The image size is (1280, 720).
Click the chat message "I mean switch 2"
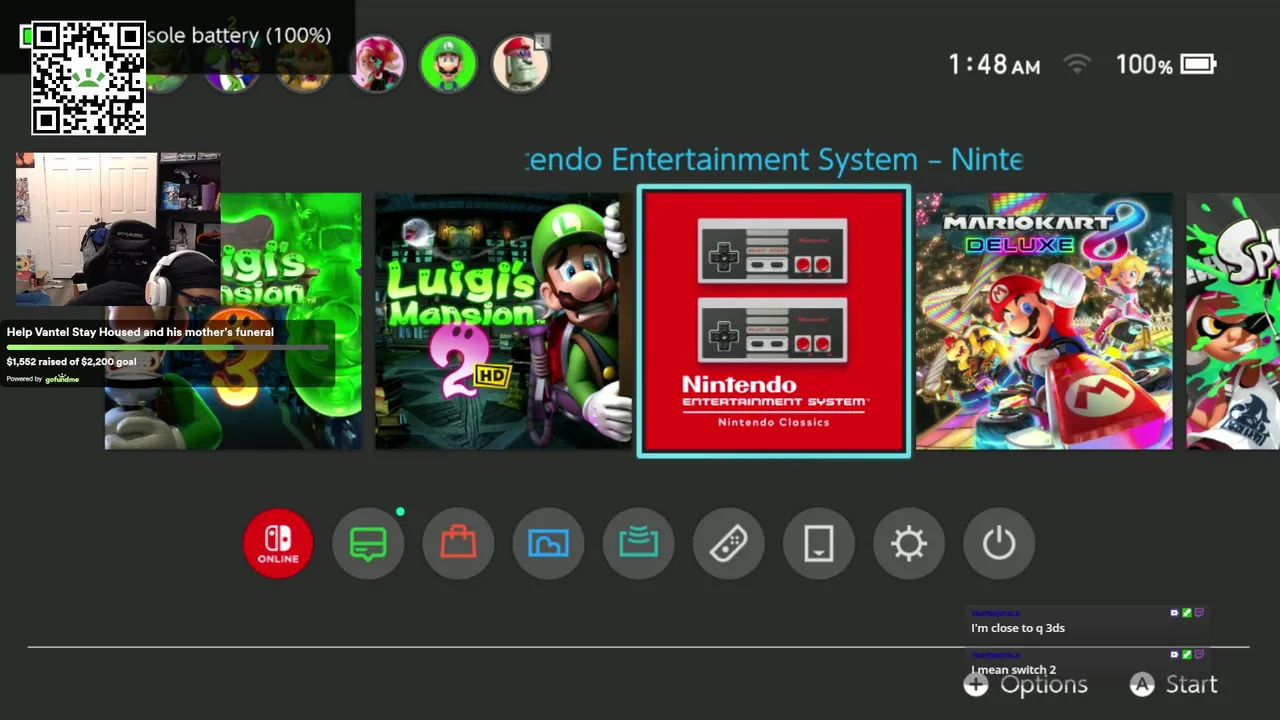1013,669
